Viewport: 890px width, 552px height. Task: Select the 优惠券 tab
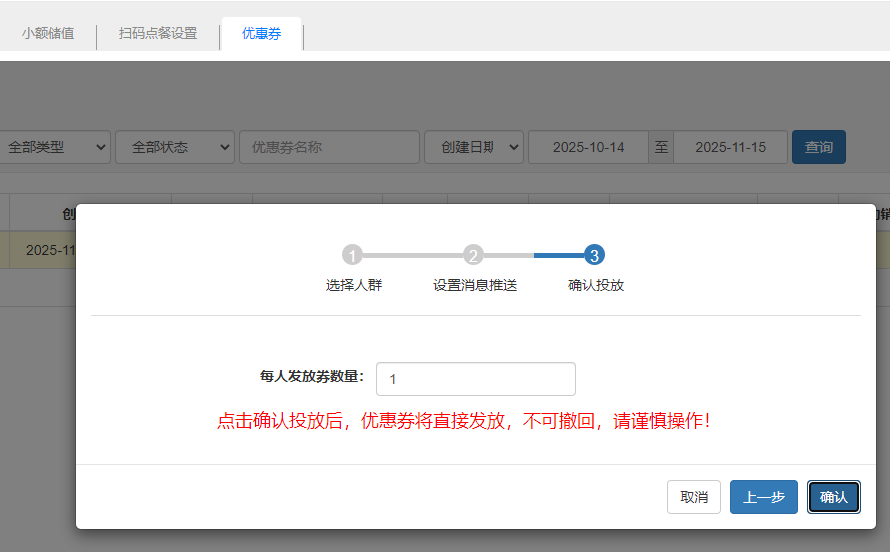coord(261,34)
